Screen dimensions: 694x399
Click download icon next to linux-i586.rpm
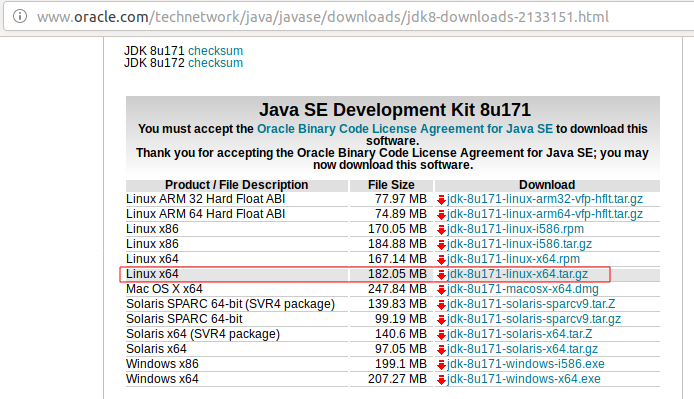pos(441,230)
